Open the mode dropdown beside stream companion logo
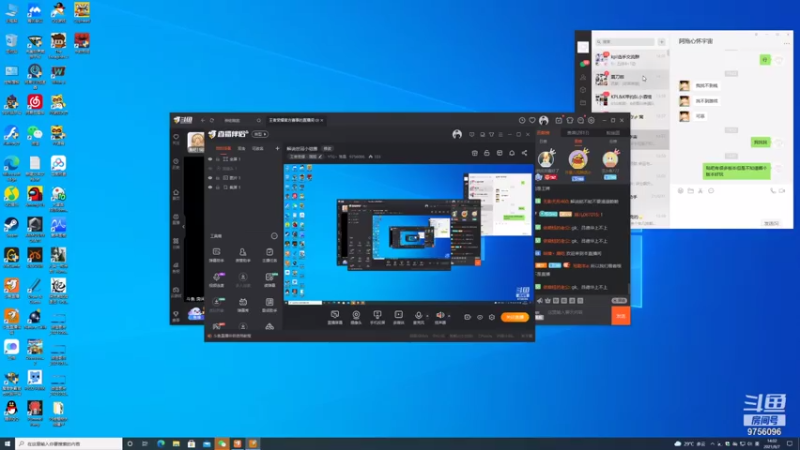The image size is (800, 450). click(x=260, y=134)
